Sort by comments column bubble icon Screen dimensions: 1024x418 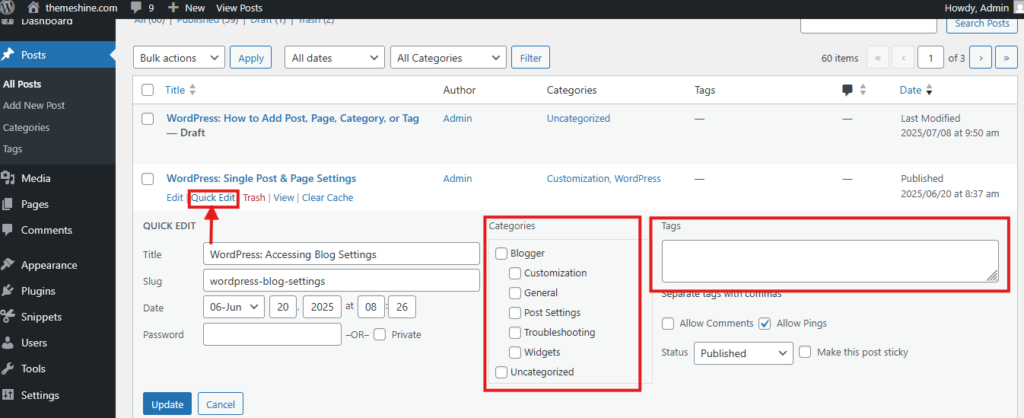pyautogui.click(x=848, y=90)
